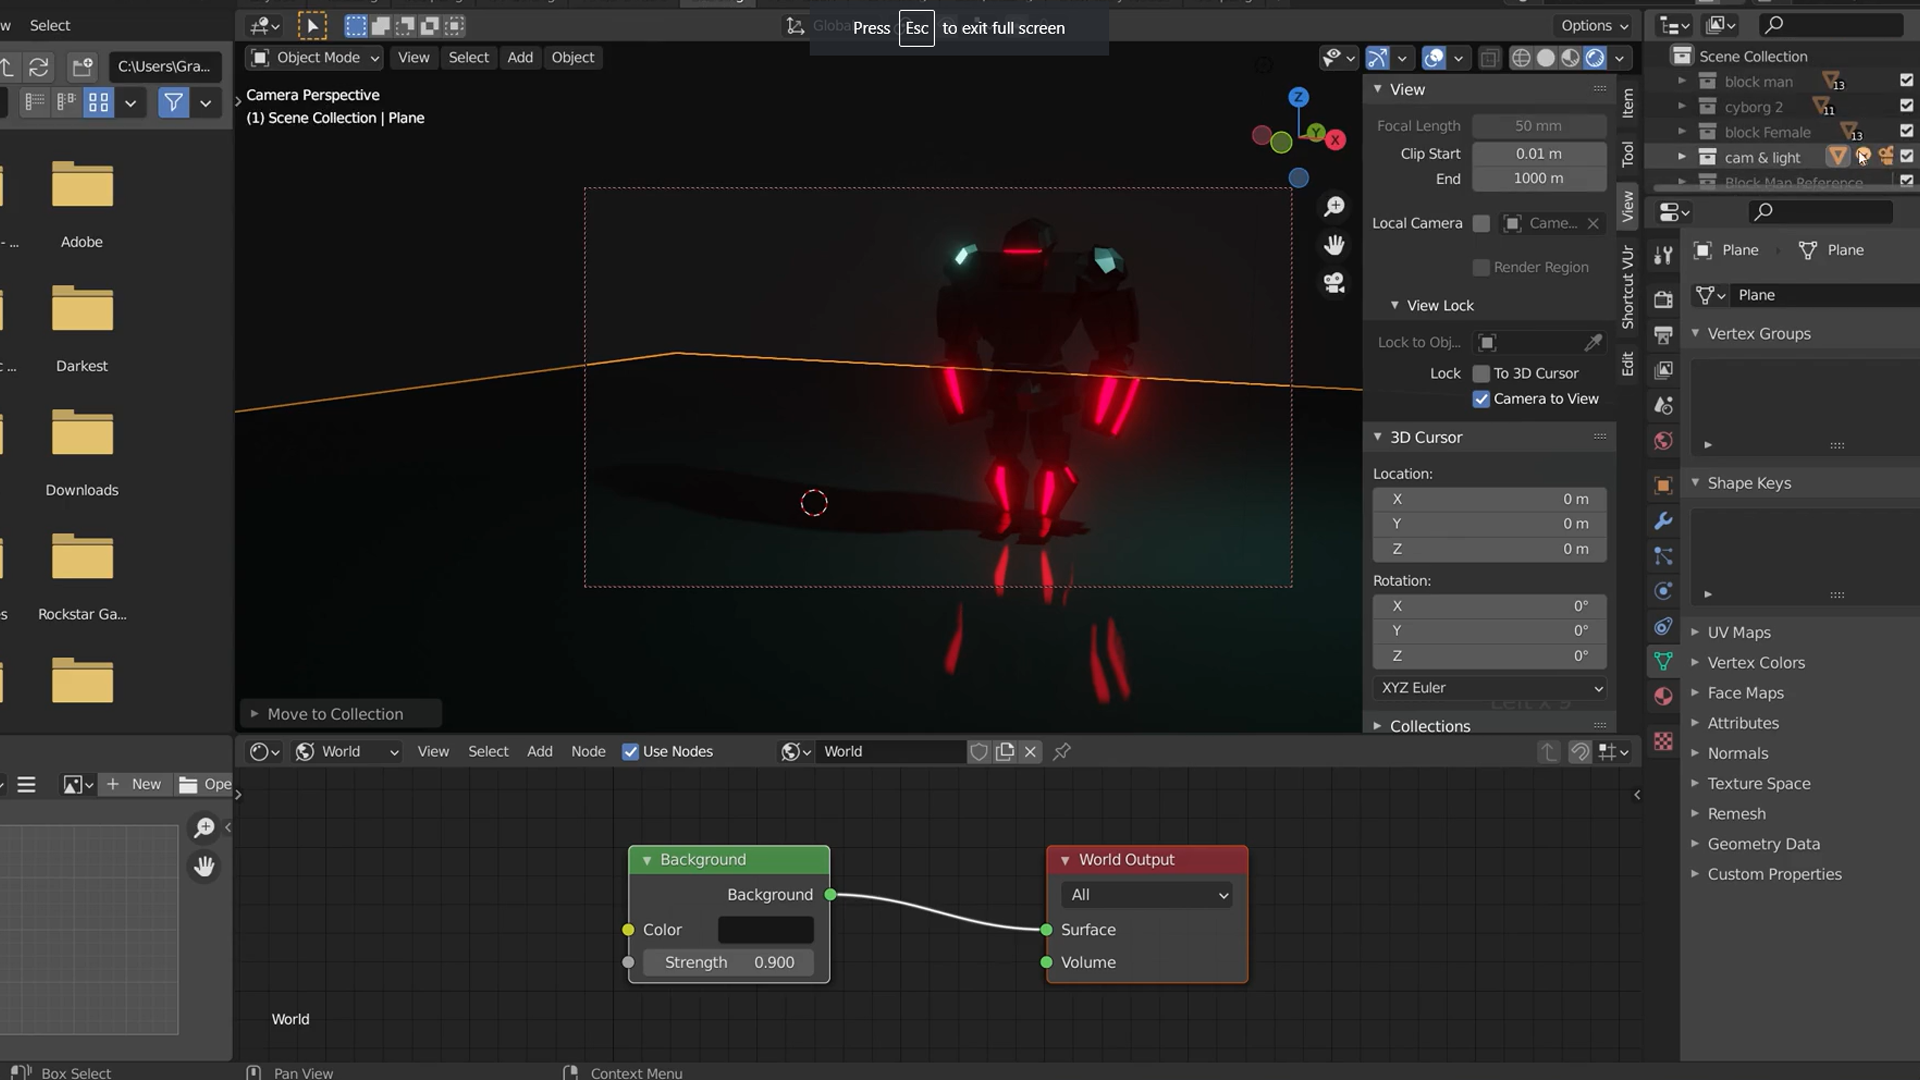This screenshot has width=1920, height=1080.
Task: Click New image button in image editor
Action: 135,784
